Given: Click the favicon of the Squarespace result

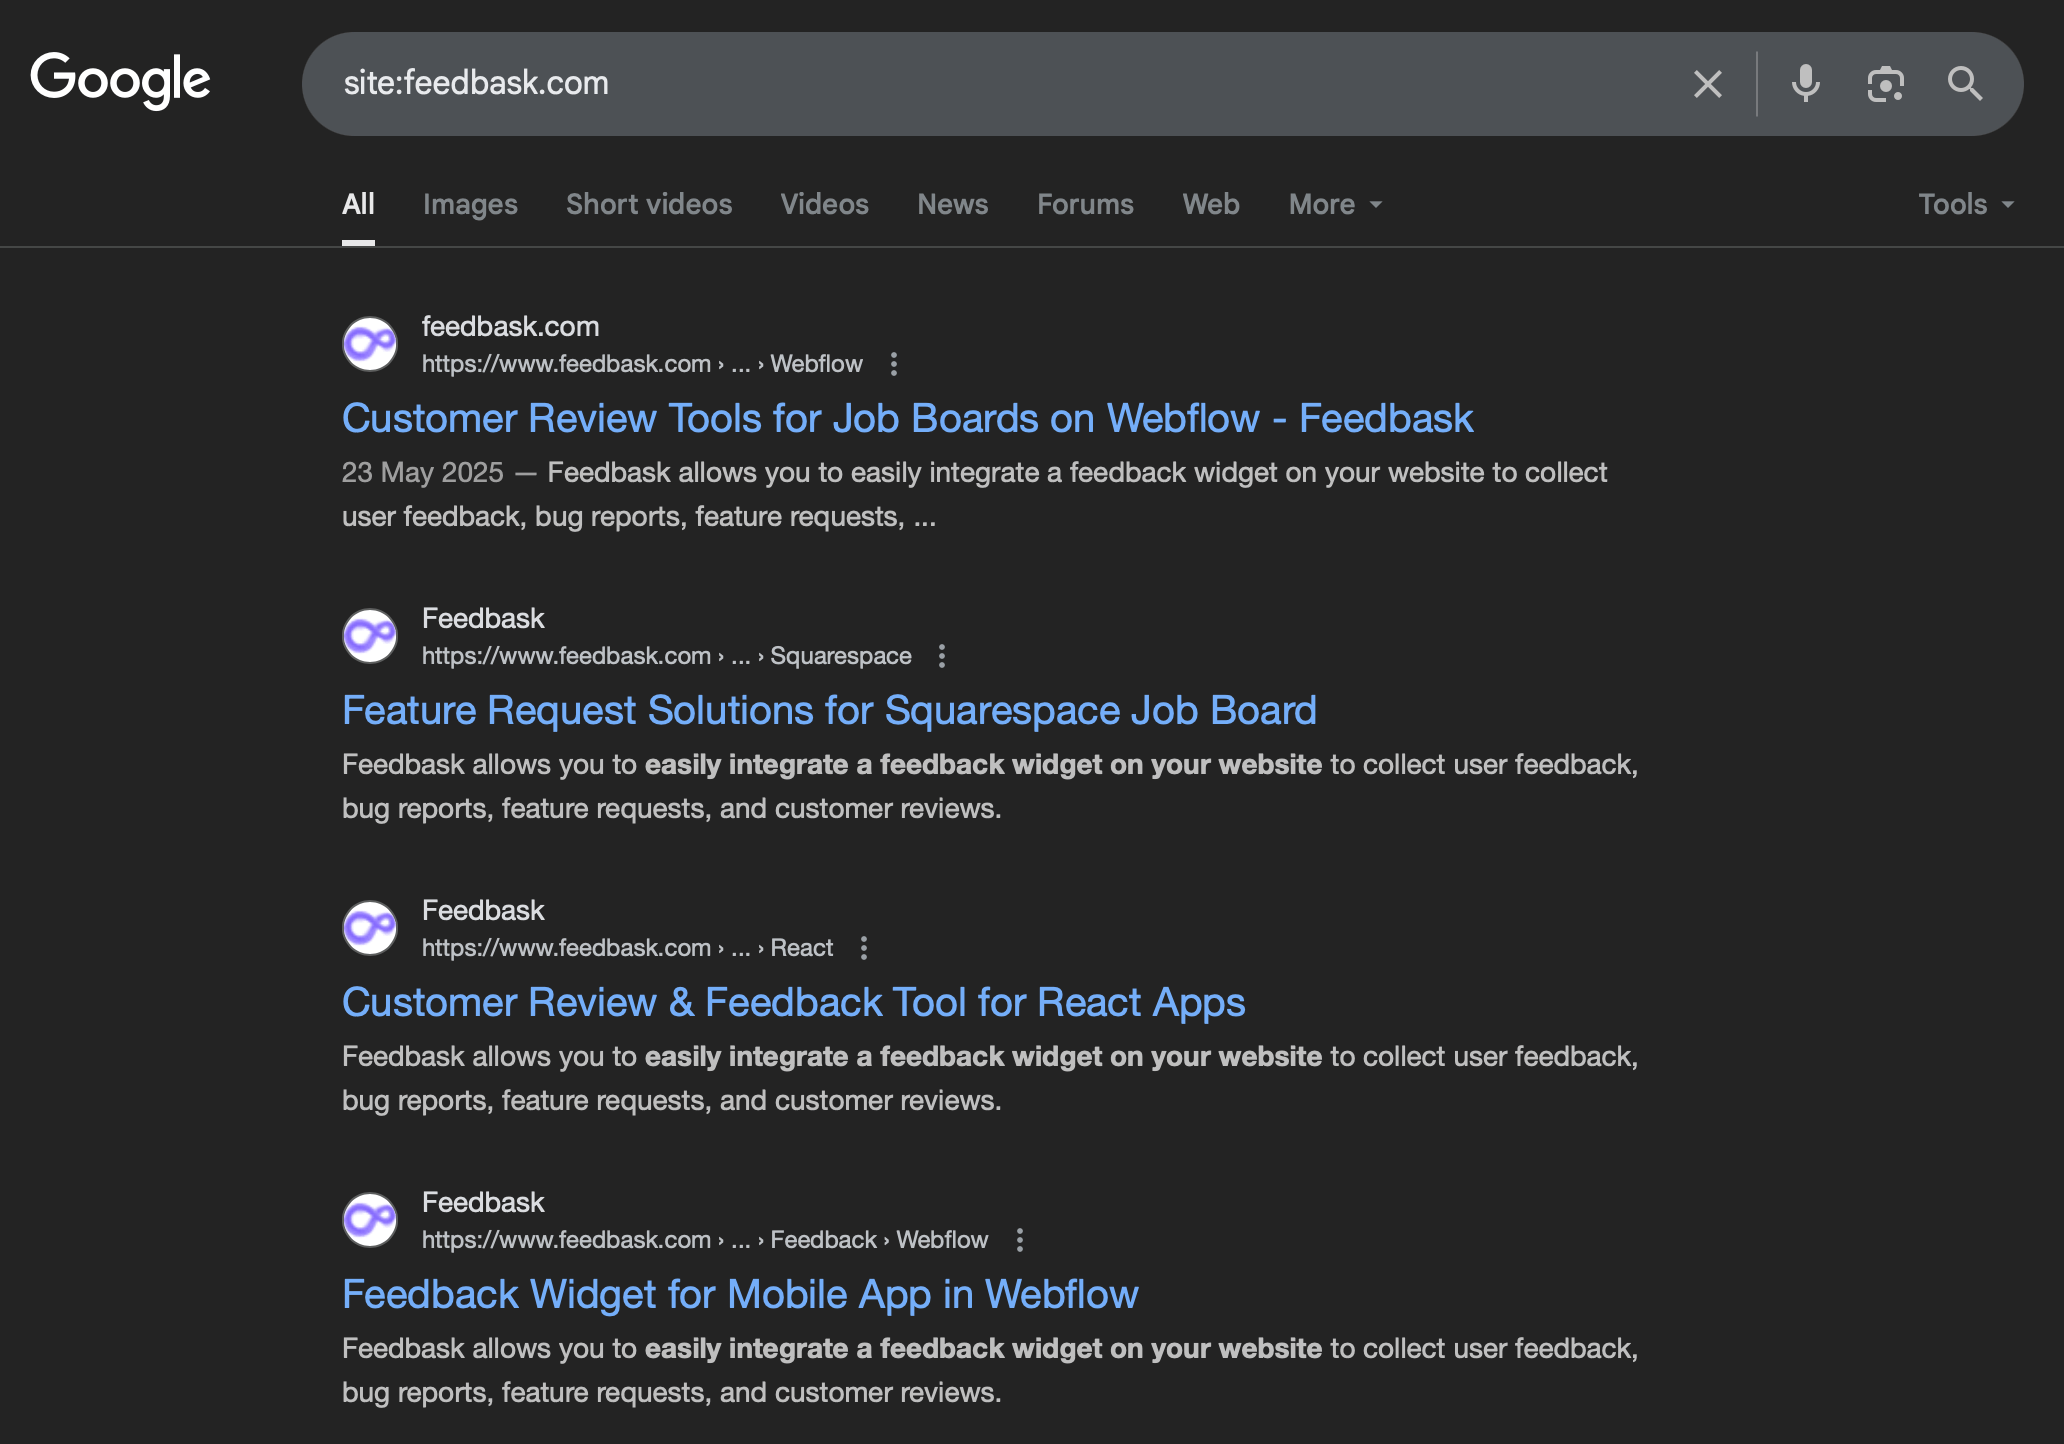Looking at the screenshot, I should (x=370, y=636).
